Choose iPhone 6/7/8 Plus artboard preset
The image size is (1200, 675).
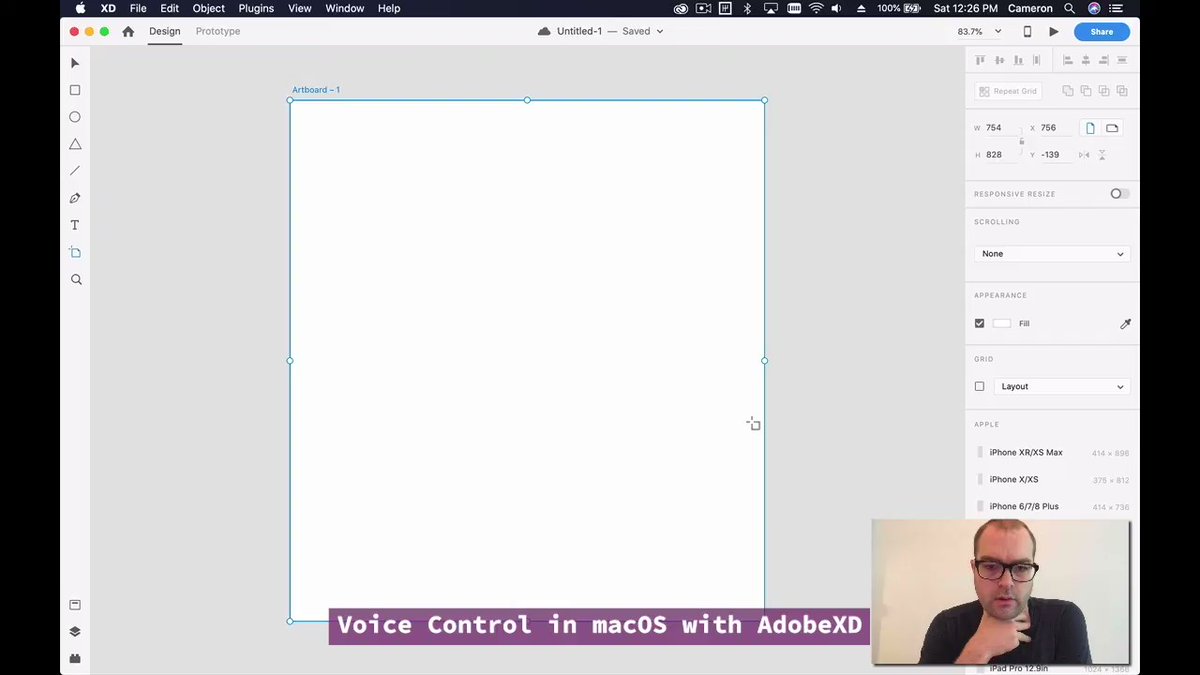1052,507
